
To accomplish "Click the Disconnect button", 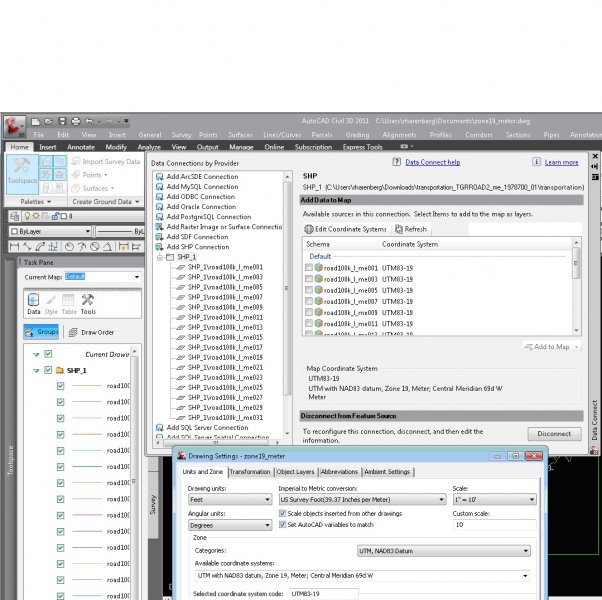I will click(554, 433).
